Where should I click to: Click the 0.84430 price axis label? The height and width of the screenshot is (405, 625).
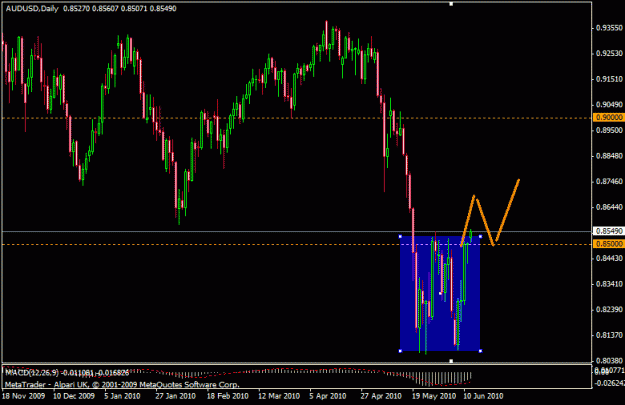609,258
